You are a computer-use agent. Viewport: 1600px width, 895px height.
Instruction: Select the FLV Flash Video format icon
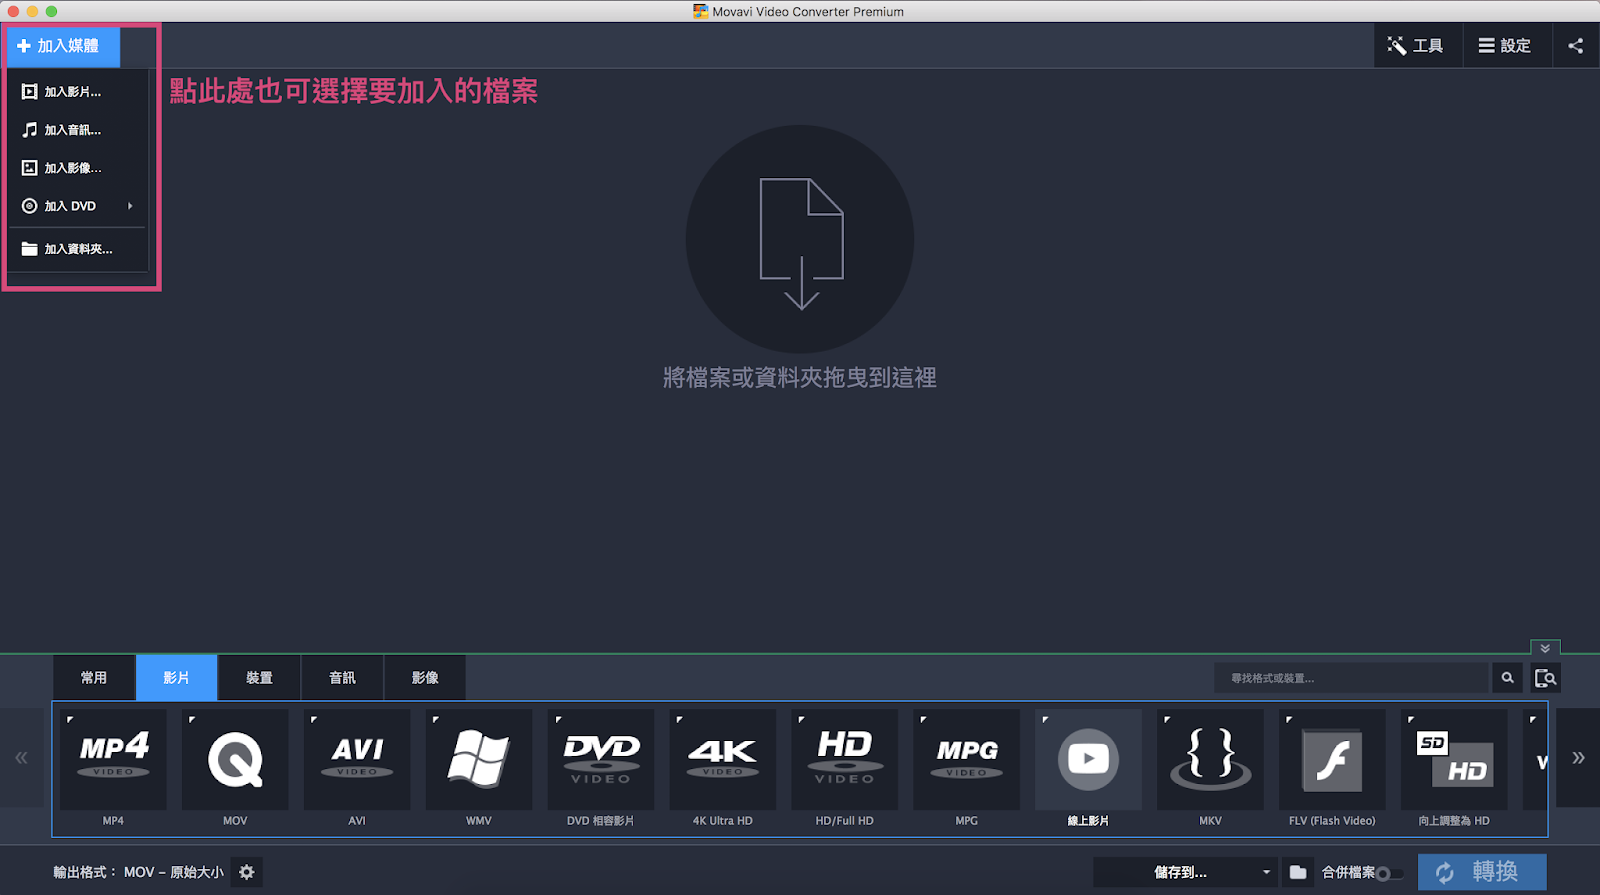click(1333, 760)
